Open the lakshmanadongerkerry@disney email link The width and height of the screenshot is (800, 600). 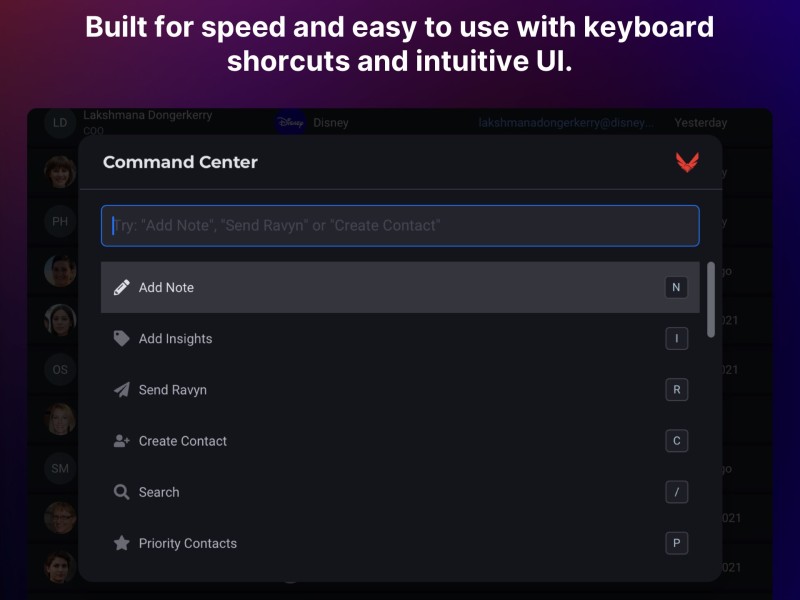[566, 123]
